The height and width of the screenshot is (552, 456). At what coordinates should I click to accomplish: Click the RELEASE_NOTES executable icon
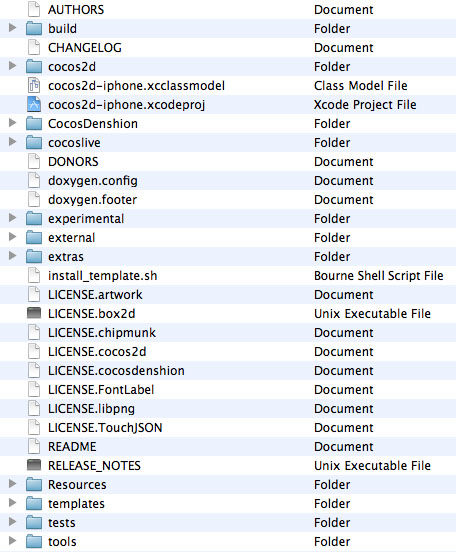click(x=34, y=465)
